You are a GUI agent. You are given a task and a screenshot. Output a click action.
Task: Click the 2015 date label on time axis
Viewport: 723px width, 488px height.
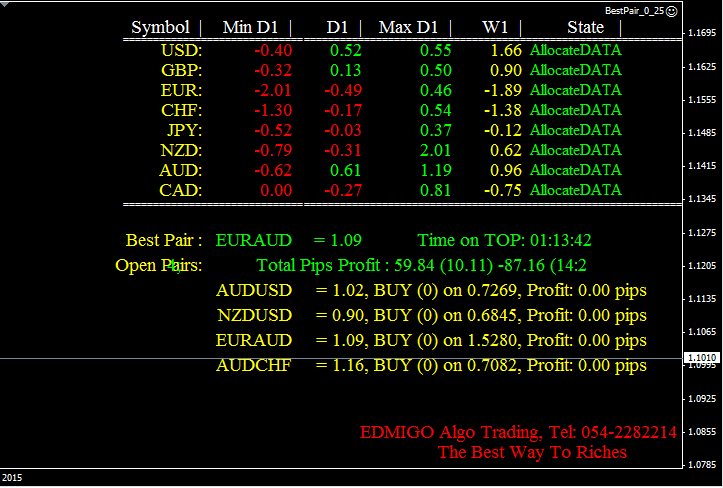coord(12,478)
